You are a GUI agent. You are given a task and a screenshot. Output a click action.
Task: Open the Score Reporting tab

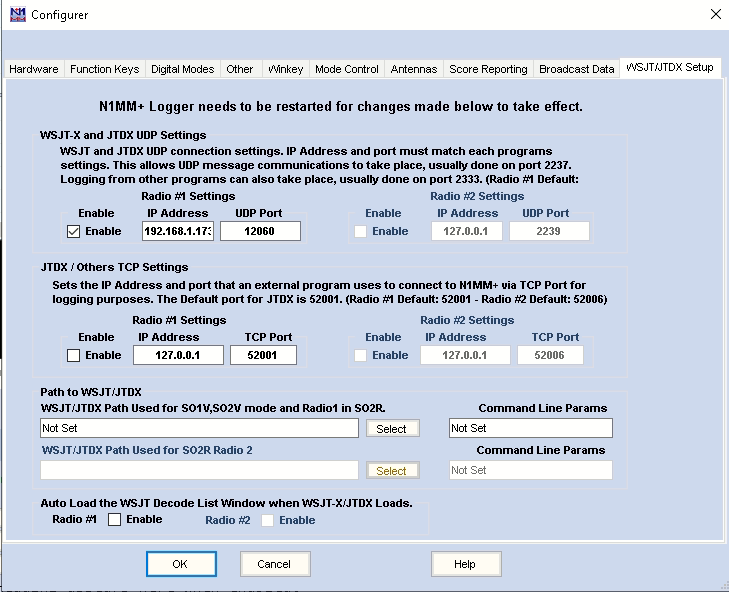488,69
